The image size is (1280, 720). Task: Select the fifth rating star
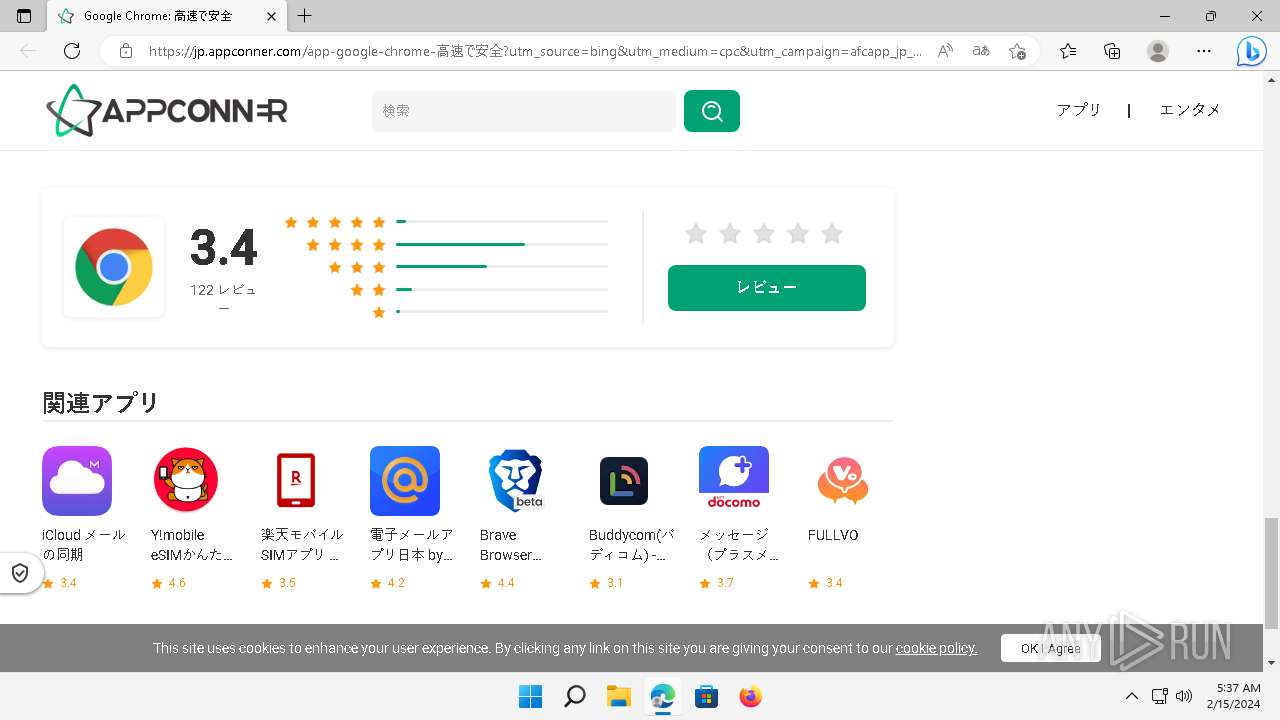[x=832, y=234]
